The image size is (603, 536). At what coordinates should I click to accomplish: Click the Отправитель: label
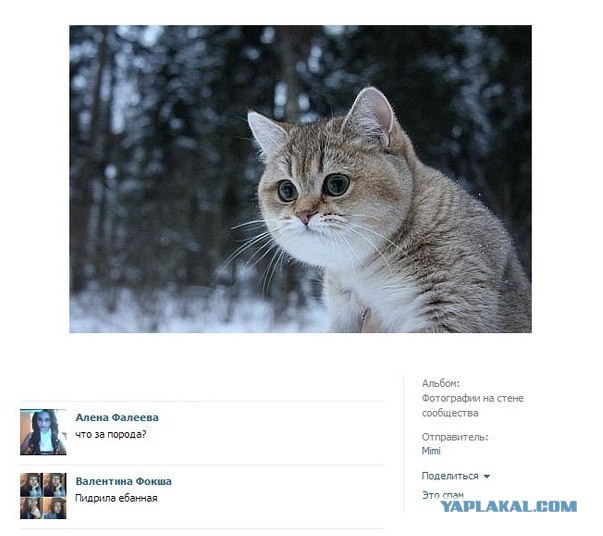coord(455,437)
